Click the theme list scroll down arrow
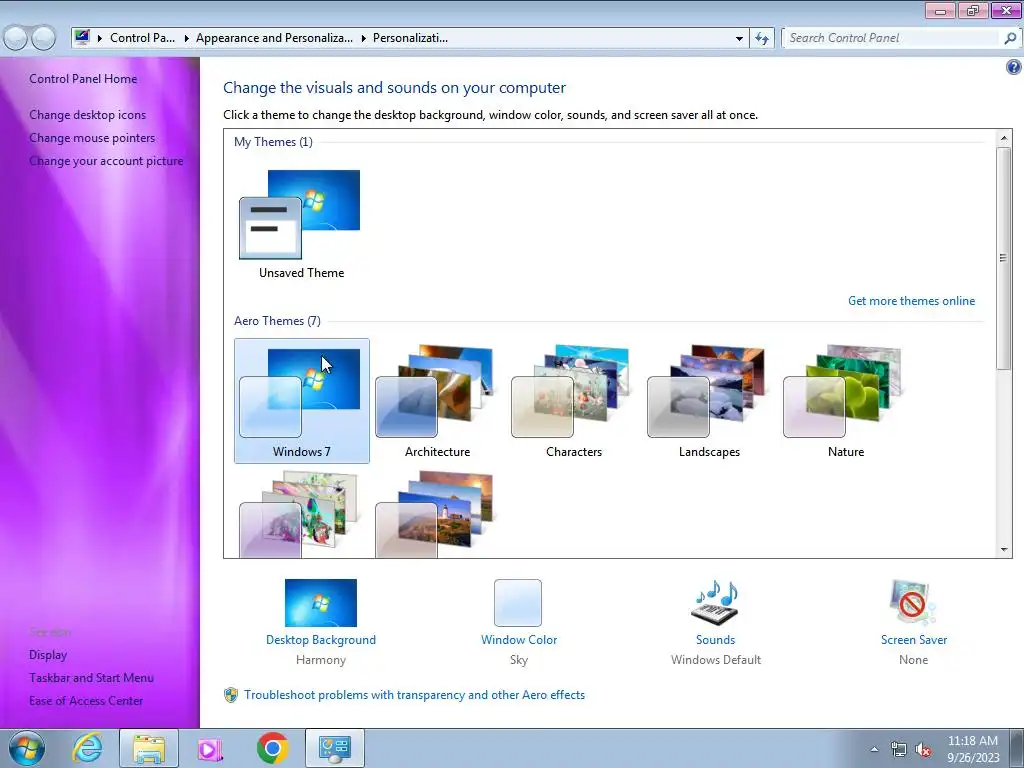This screenshot has width=1024, height=768. [1004, 550]
